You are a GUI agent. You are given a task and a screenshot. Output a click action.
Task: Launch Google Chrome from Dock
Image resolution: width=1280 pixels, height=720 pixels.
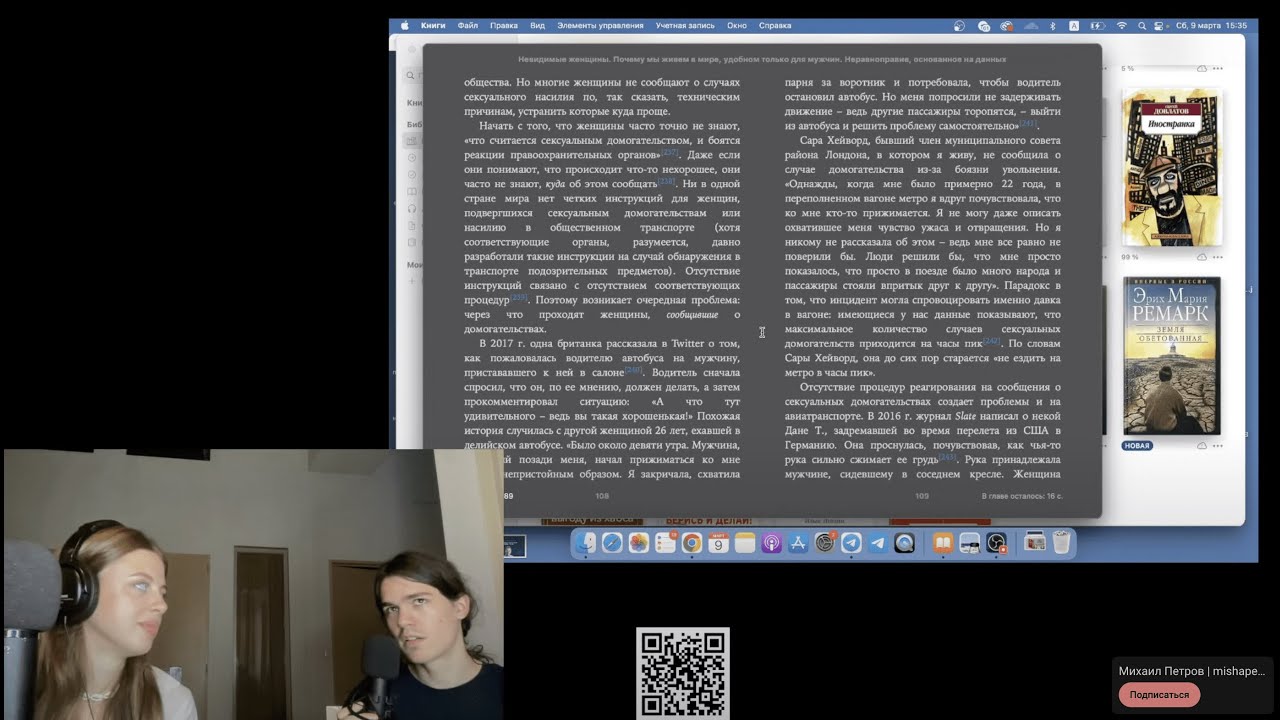pos(692,543)
